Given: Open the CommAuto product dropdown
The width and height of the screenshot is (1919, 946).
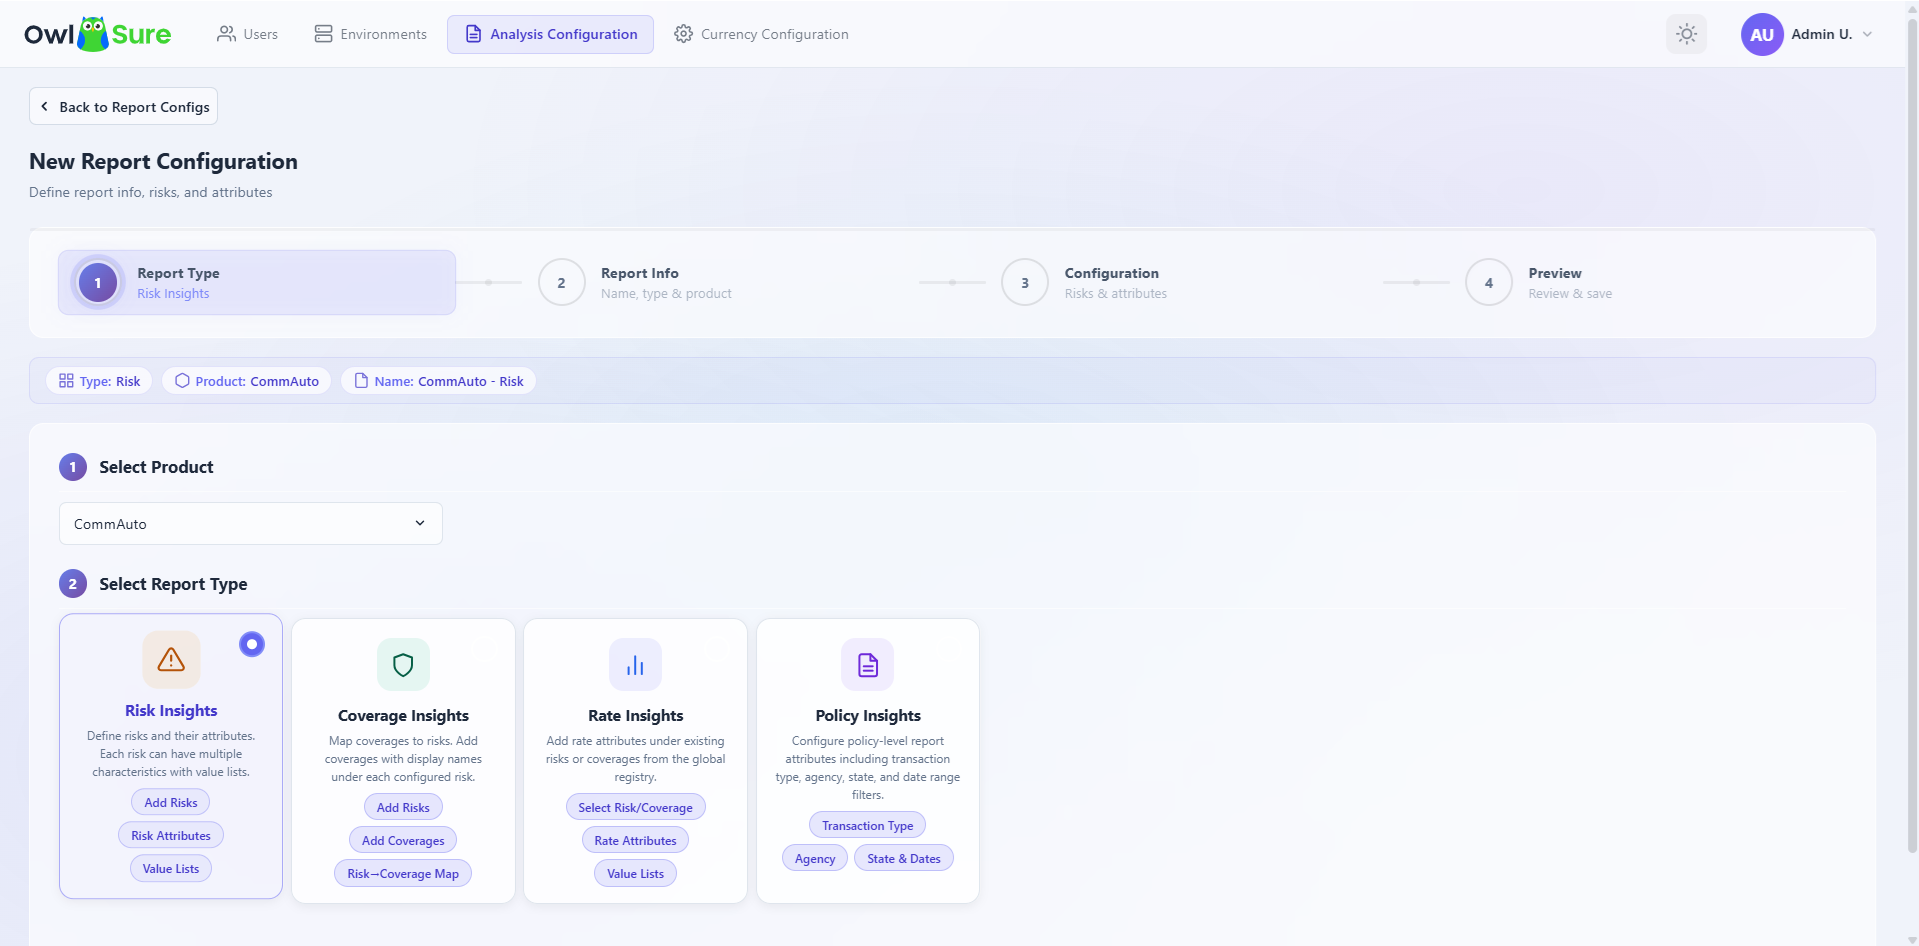Looking at the screenshot, I should pos(251,524).
